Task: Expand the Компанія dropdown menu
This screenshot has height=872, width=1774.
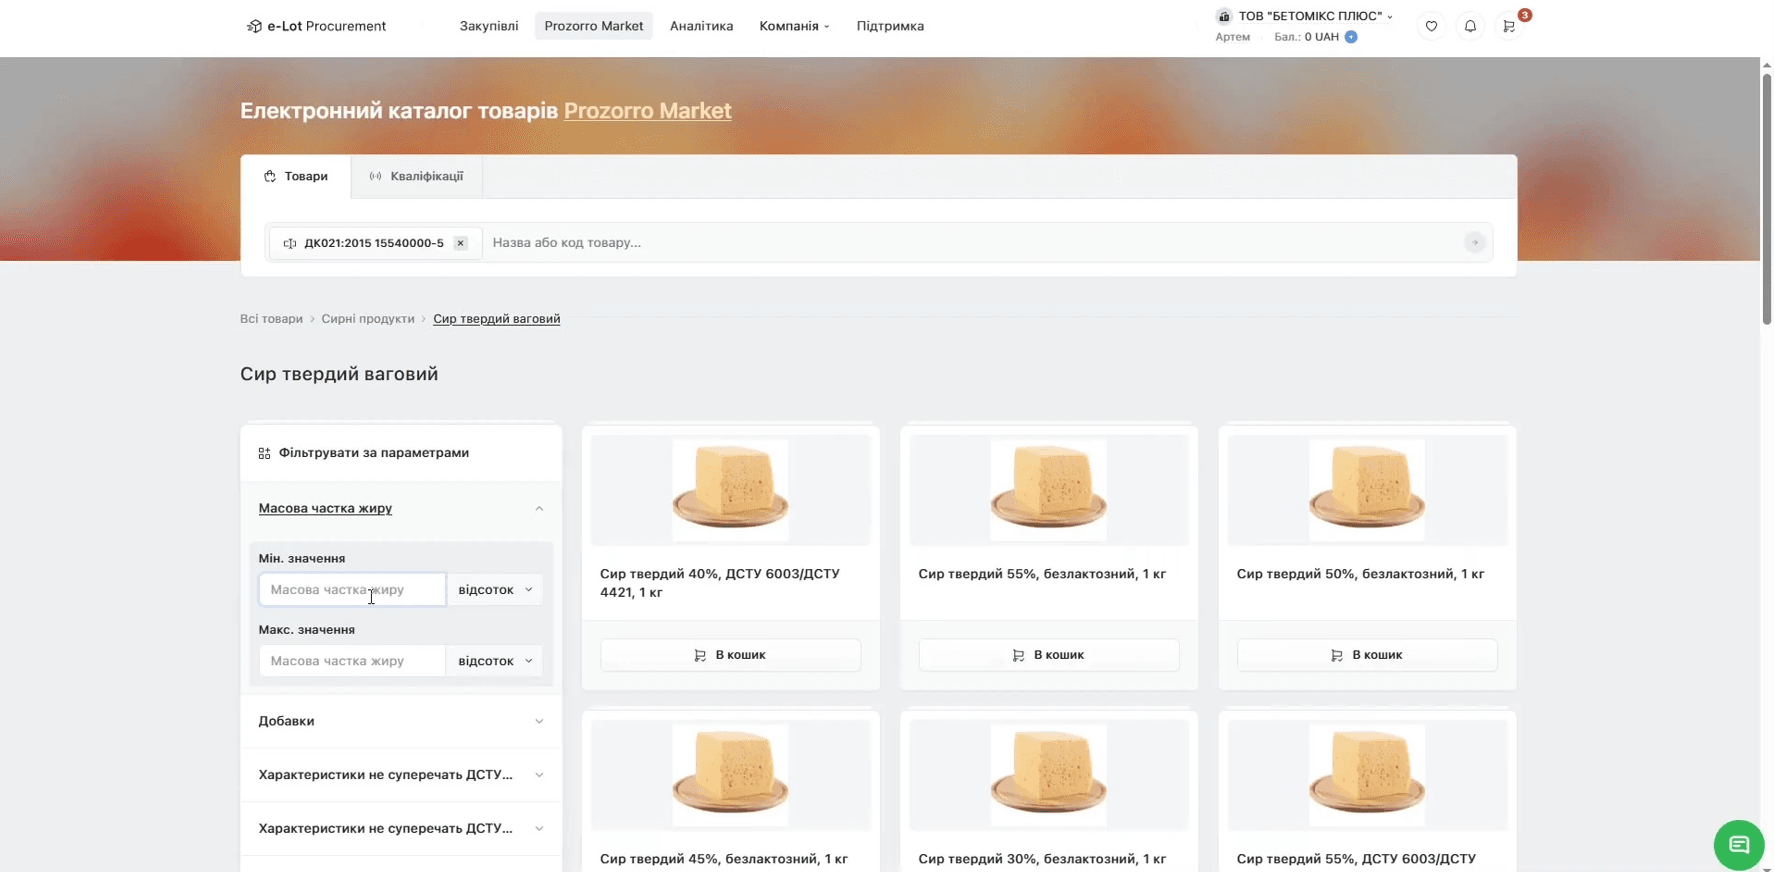Action: tap(794, 26)
